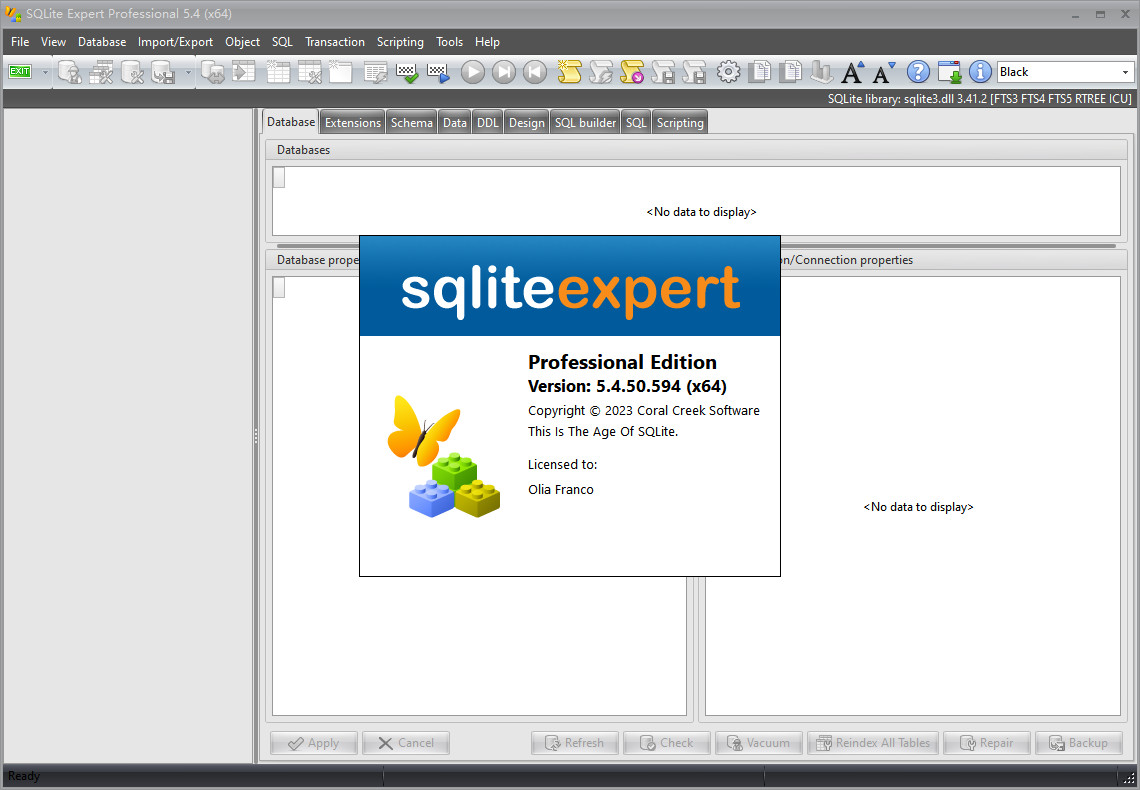Switch to the Scripting tab
The height and width of the screenshot is (790, 1140).
pyautogui.click(x=680, y=123)
